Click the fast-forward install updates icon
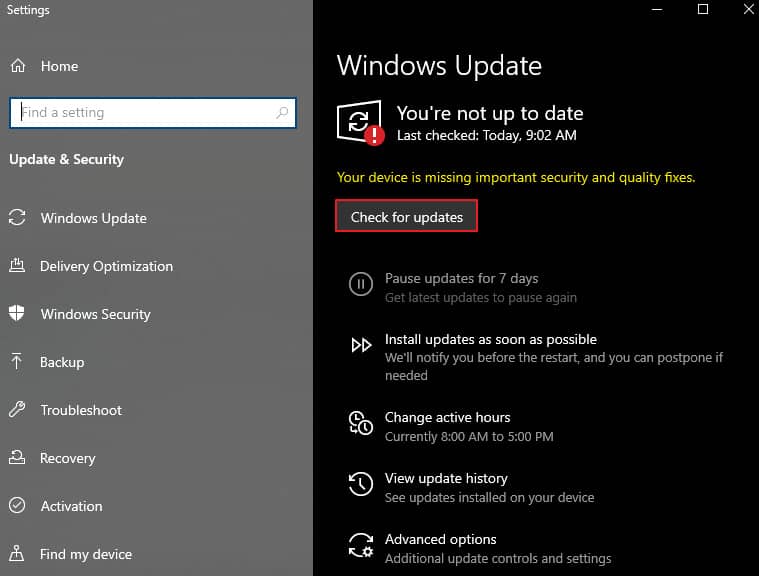This screenshot has width=759, height=576. 361,345
